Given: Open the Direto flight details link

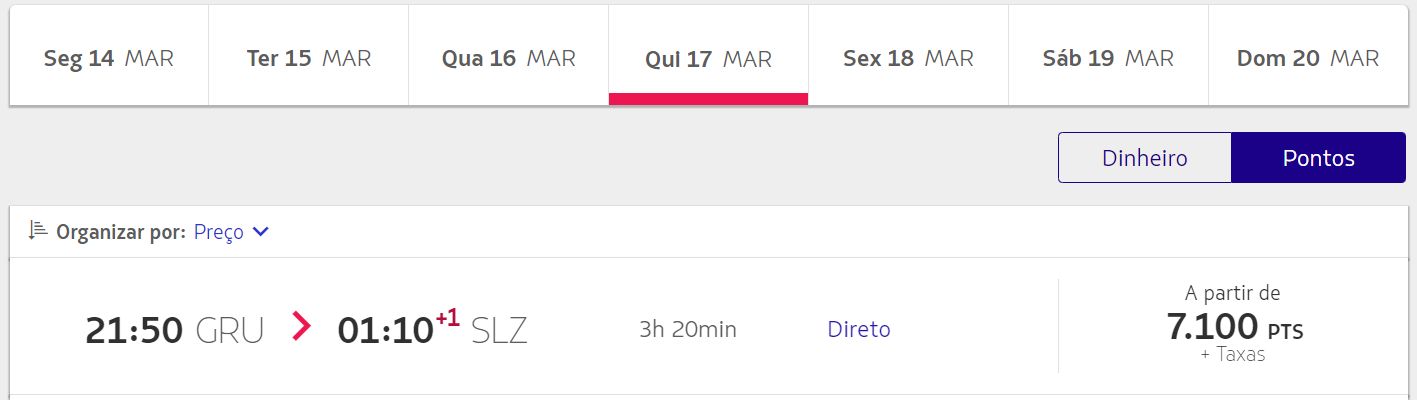Looking at the screenshot, I should (x=859, y=329).
